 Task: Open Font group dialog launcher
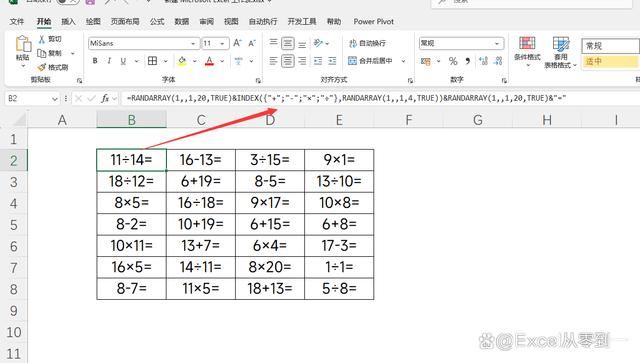tap(258, 80)
